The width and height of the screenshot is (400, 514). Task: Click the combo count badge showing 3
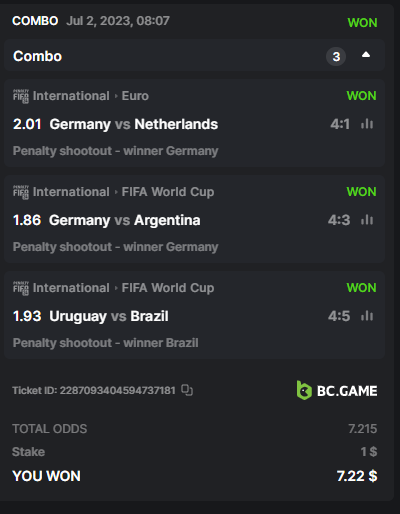[x=336, y=56]
